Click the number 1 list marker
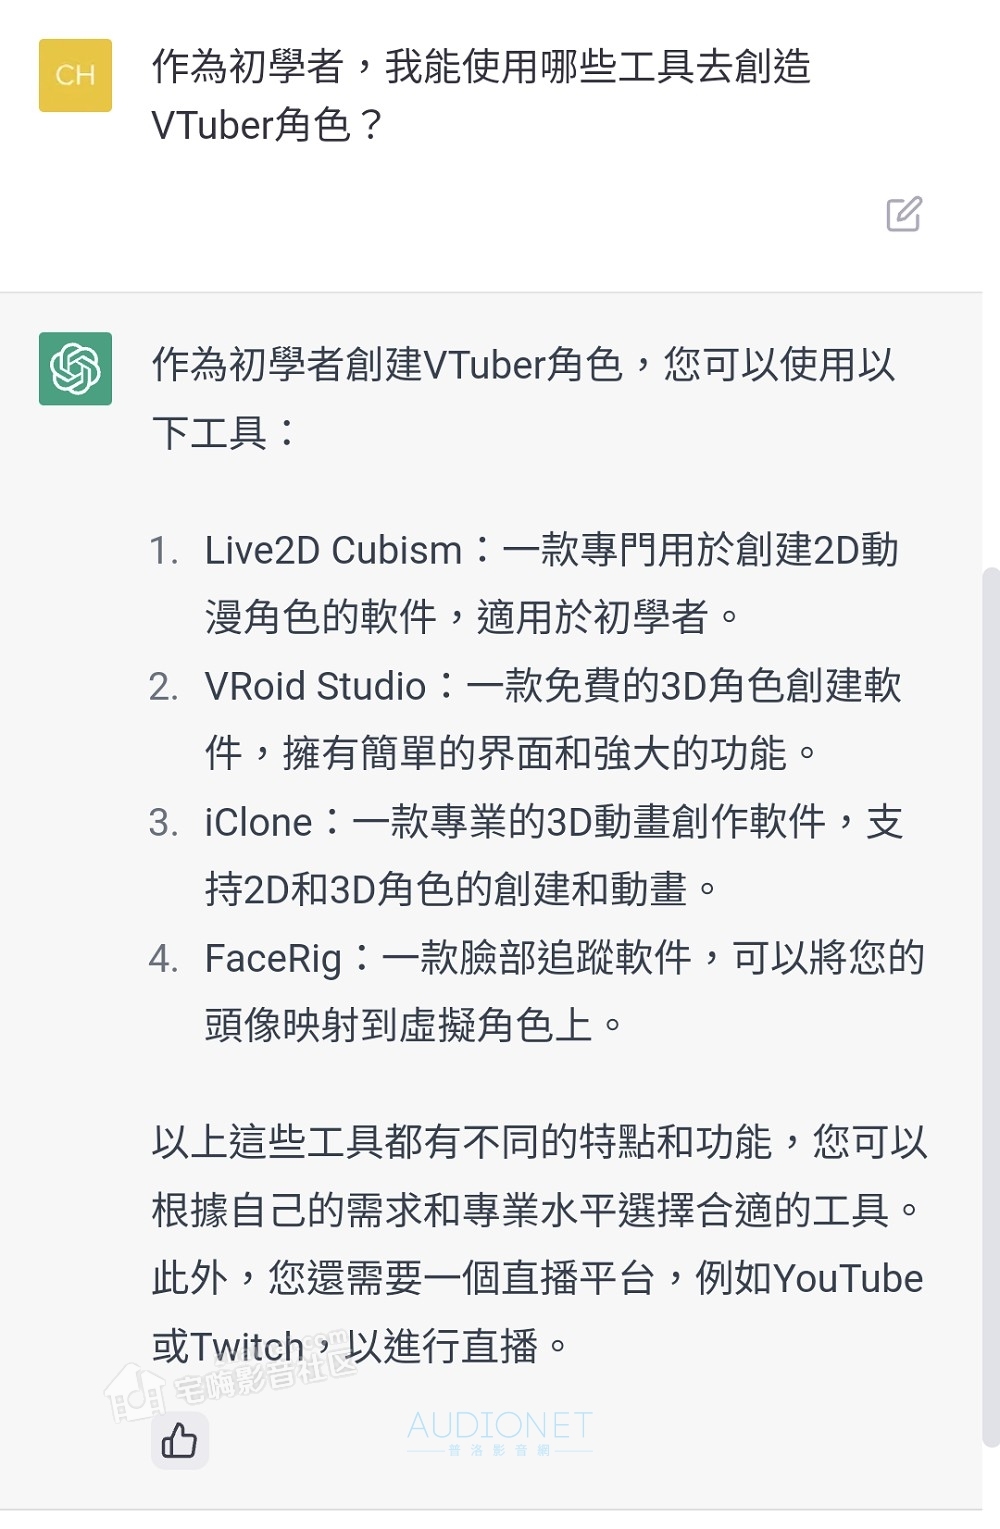This screenshot has width=1000, height=1529. click(163, 551)
